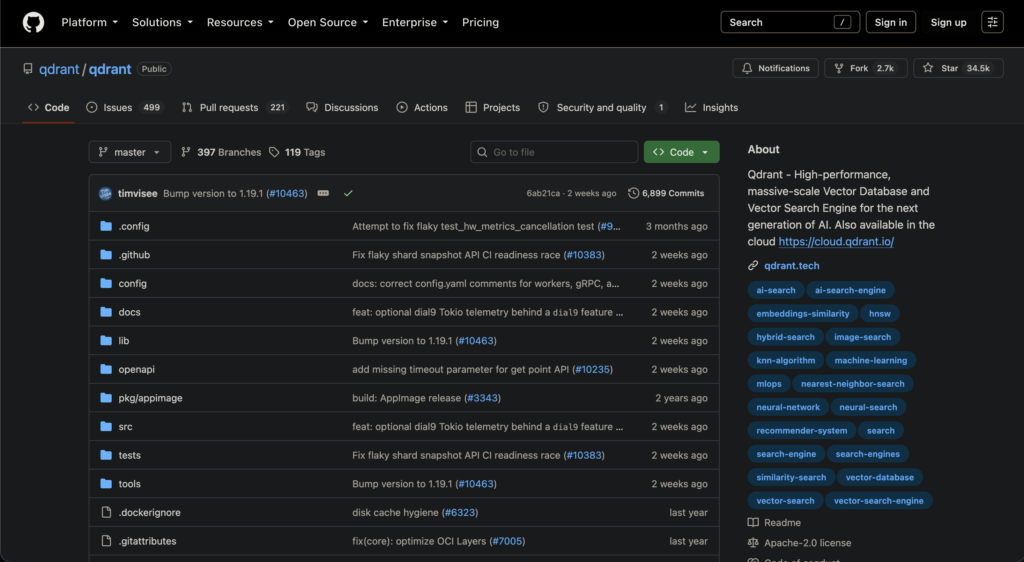Open the GitHub logo homepage
The height and width of the screenshot is (562, 1024).
pos(33,22)
